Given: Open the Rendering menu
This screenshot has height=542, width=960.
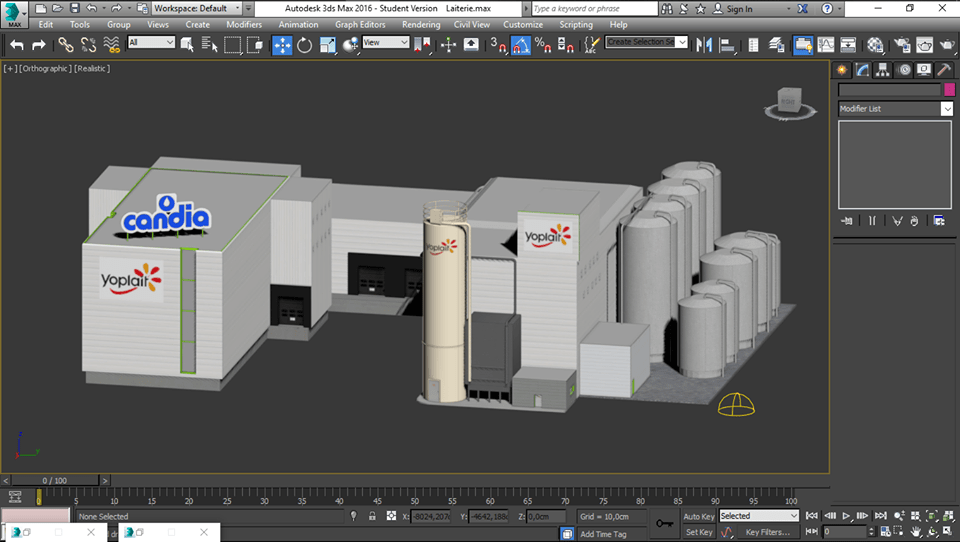Looking at the screenshot, I should pos(420,24).
